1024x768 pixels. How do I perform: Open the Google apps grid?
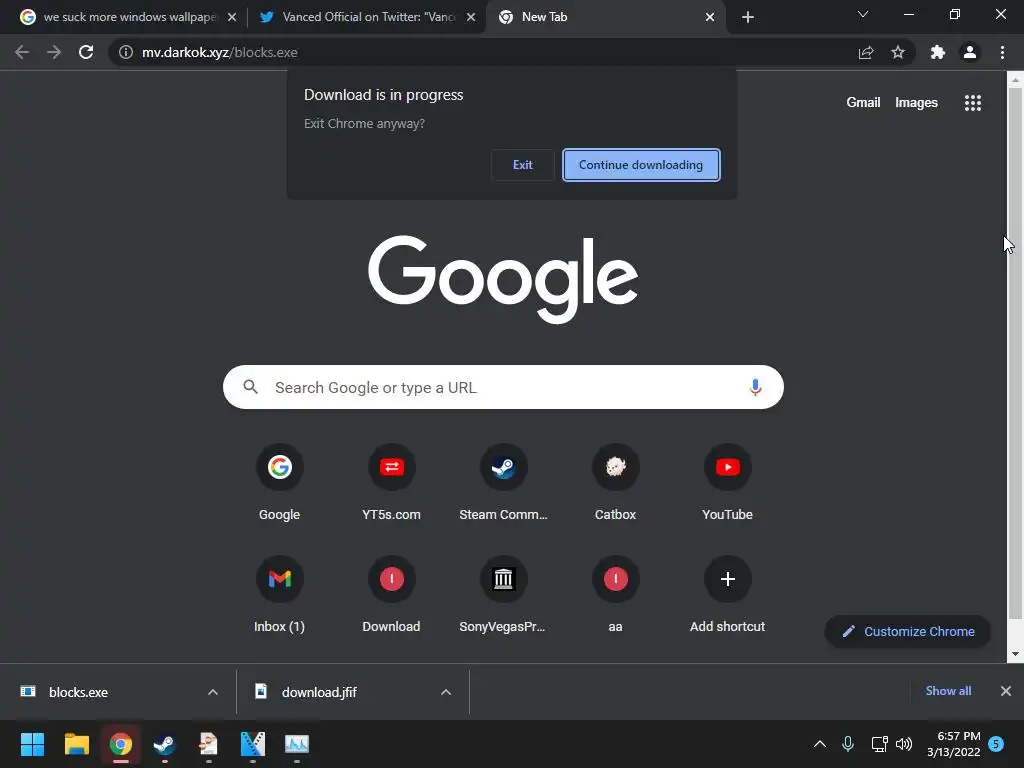[x=973, y=103]
